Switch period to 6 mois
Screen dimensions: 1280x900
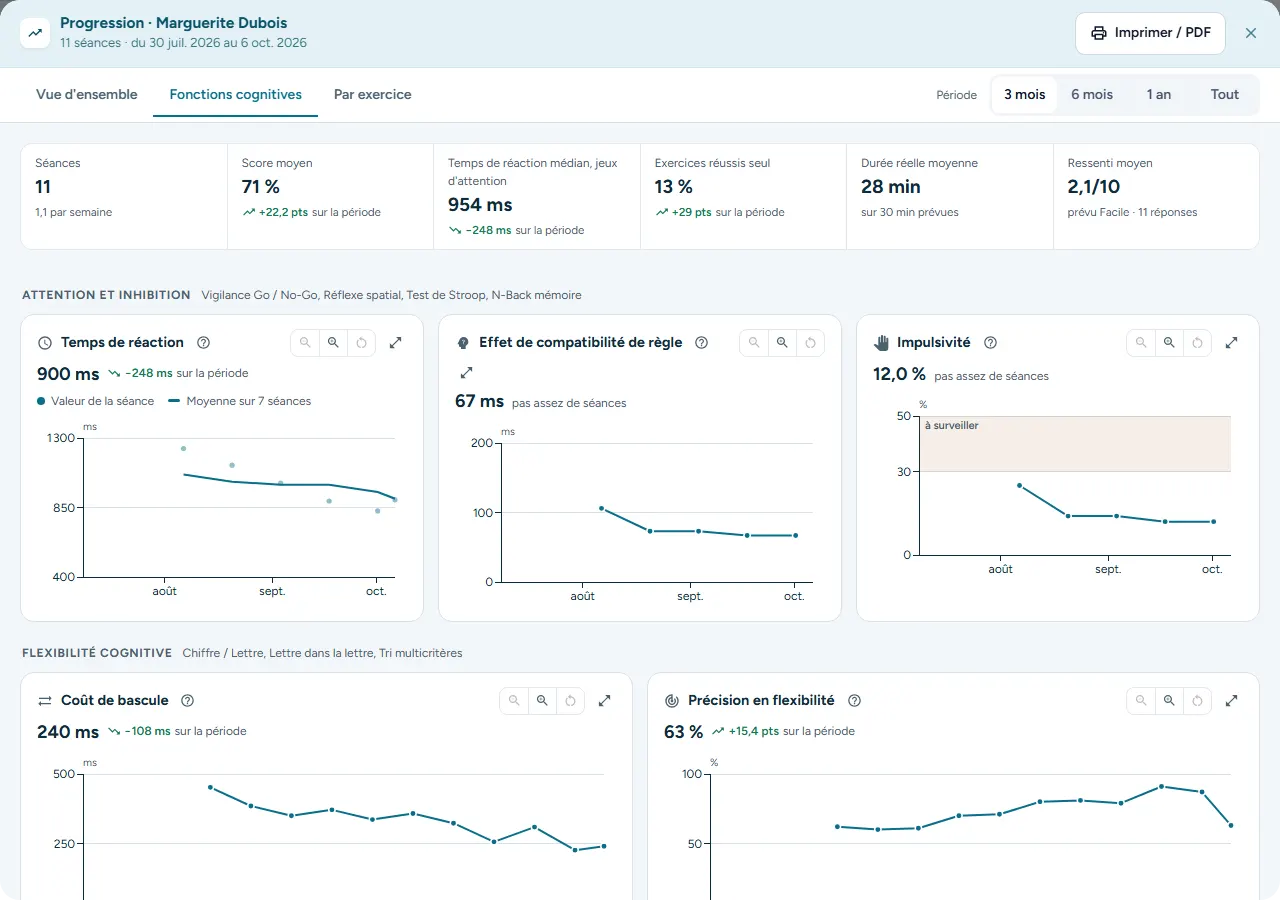point(1092,95)
